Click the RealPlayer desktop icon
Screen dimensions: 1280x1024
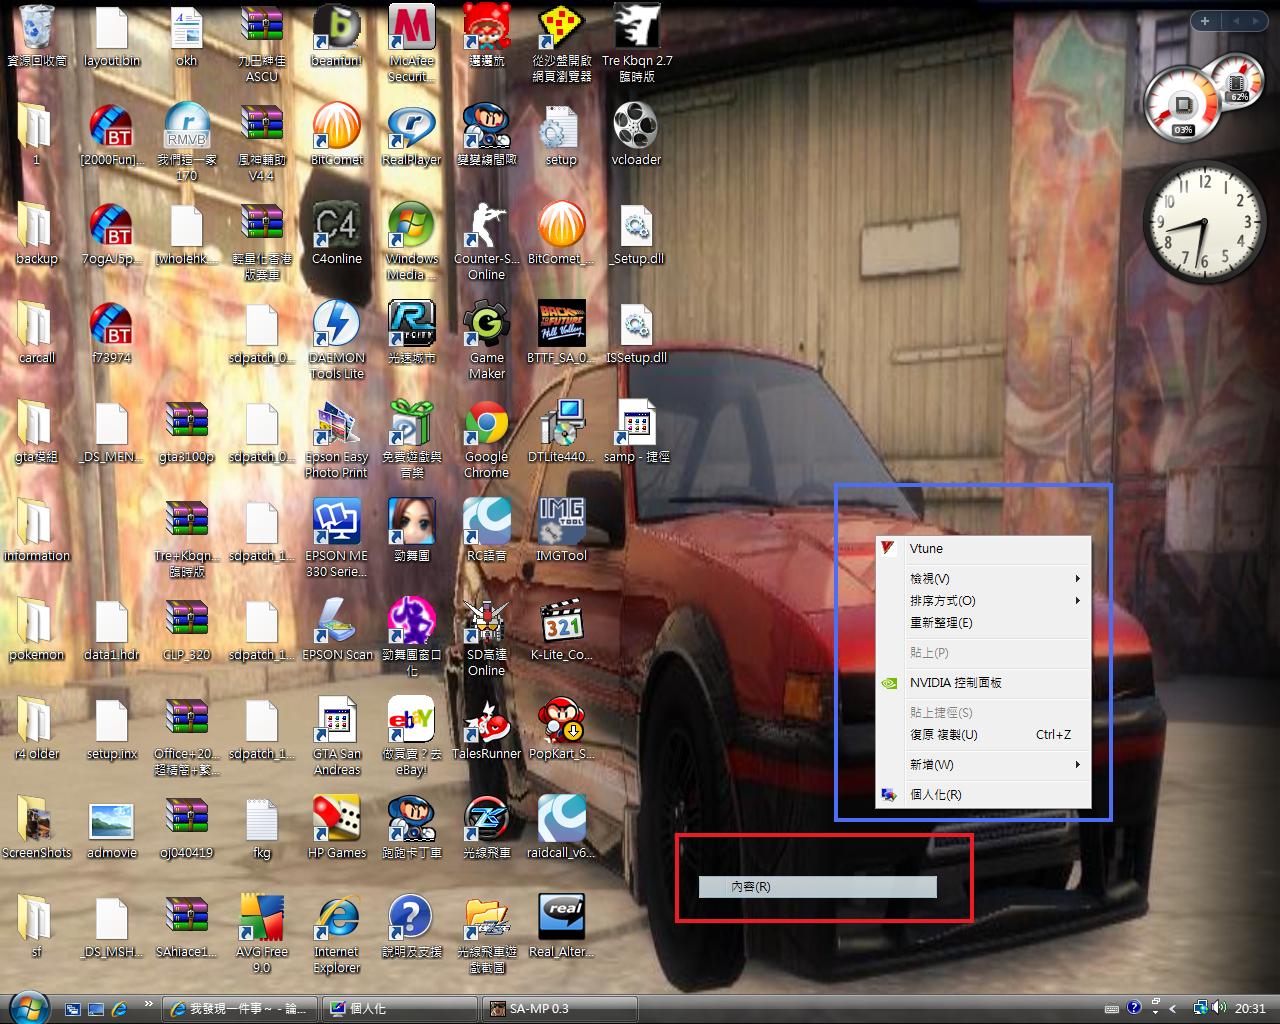pyautogui.click(x=411, y=130)
